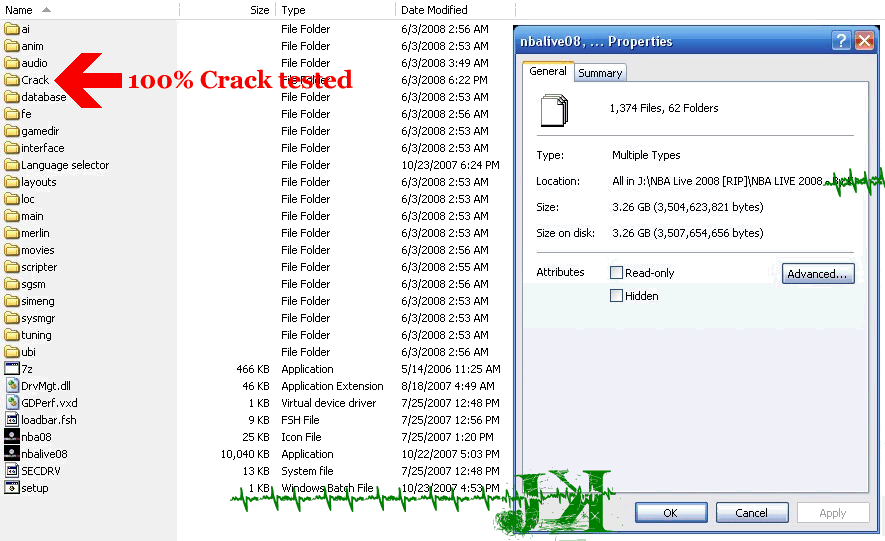Screen dimensions: 885x541
Task: Select the main folder icon
Action: (x=12, y=215)
